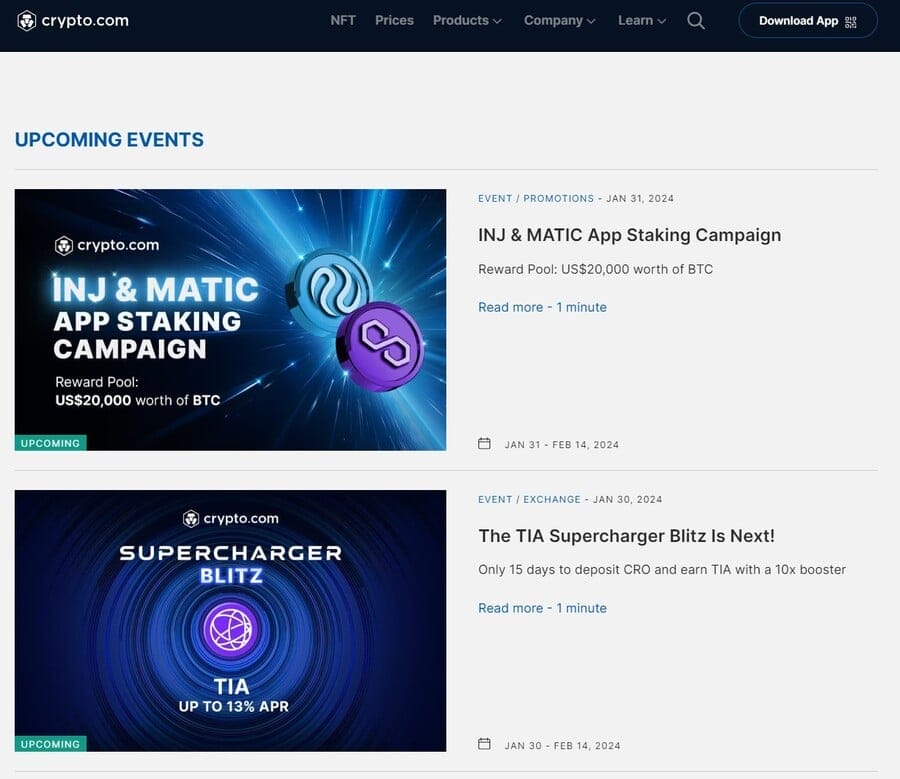Expand the Products dropdown menu
The width and height of the screenshot is (900, 779).
point(467,21)
